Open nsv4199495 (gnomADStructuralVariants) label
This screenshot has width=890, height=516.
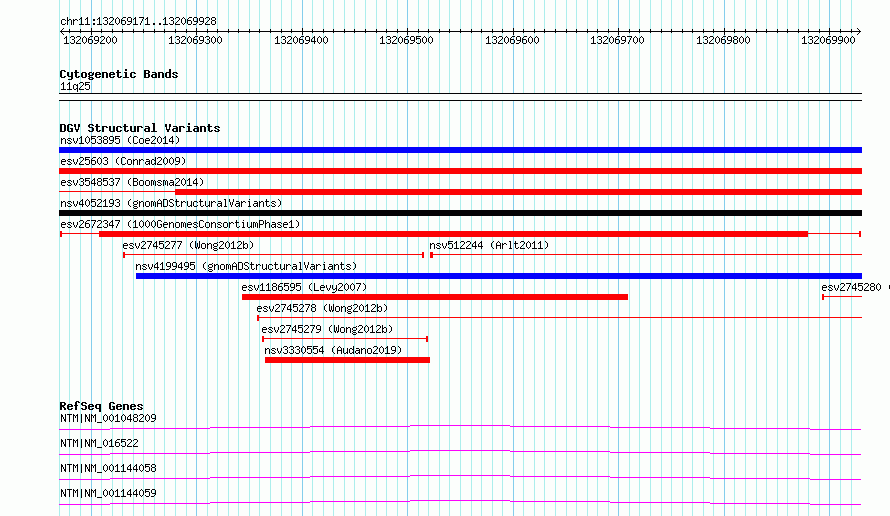(x=246, y=266)
